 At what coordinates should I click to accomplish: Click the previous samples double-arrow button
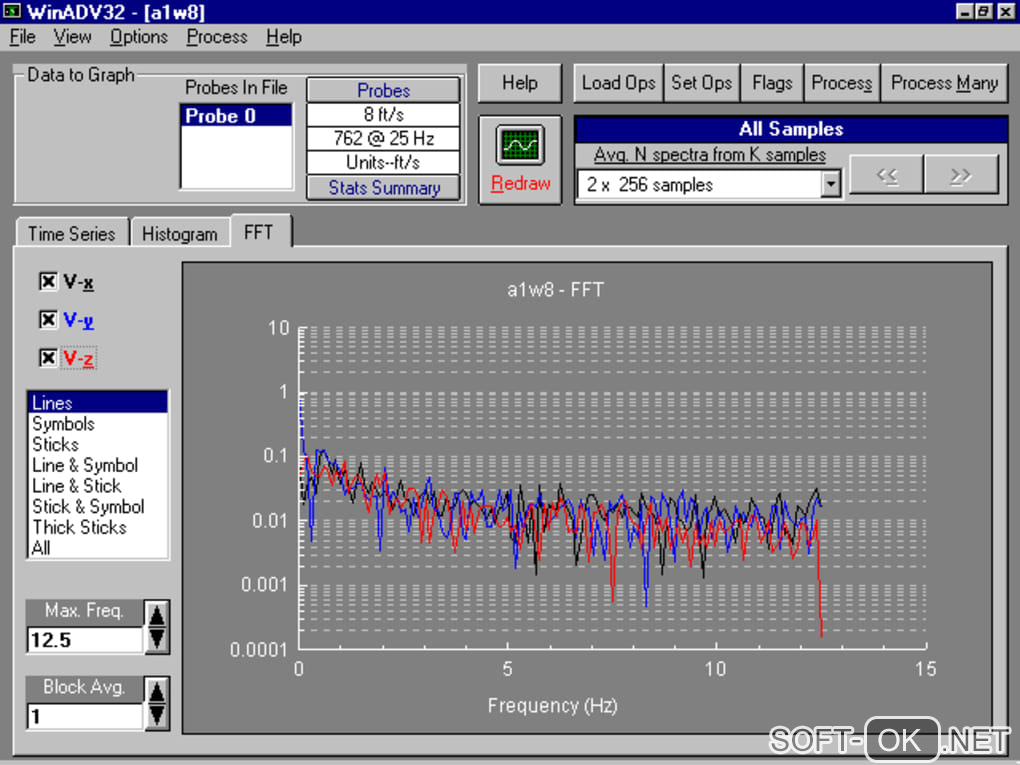(886, 176)
